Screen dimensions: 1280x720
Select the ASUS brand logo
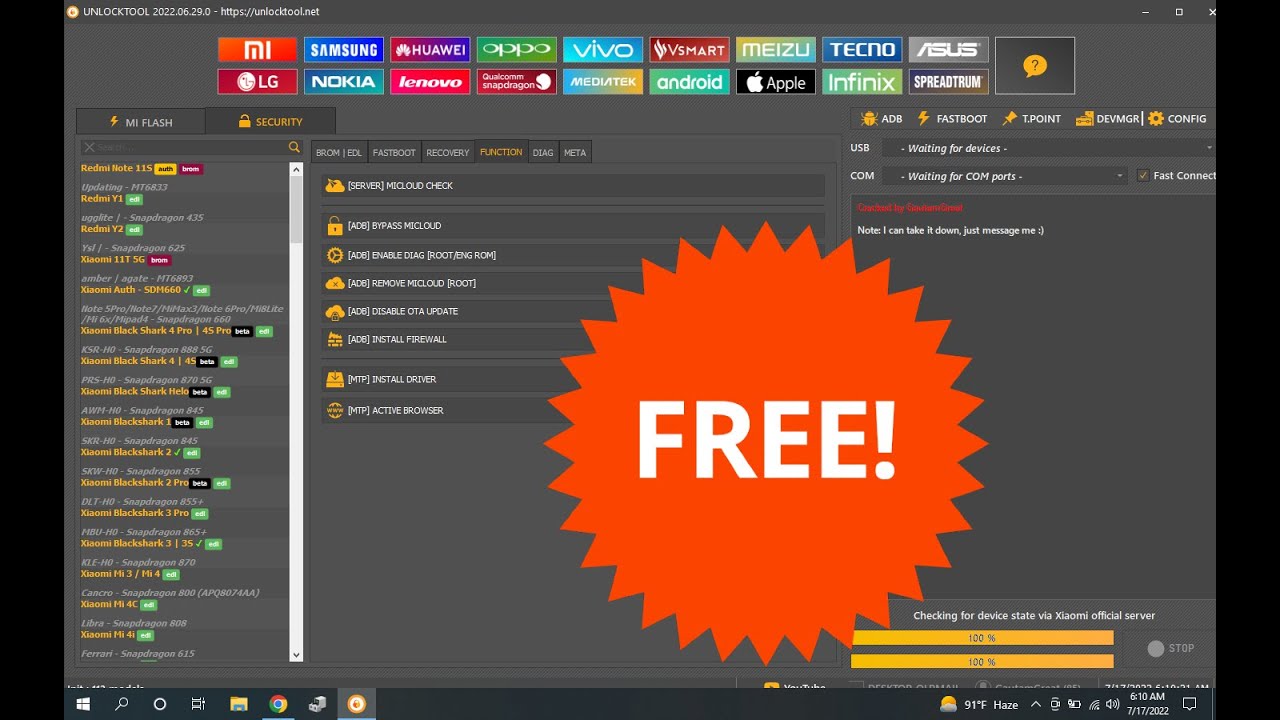(949, 50)
